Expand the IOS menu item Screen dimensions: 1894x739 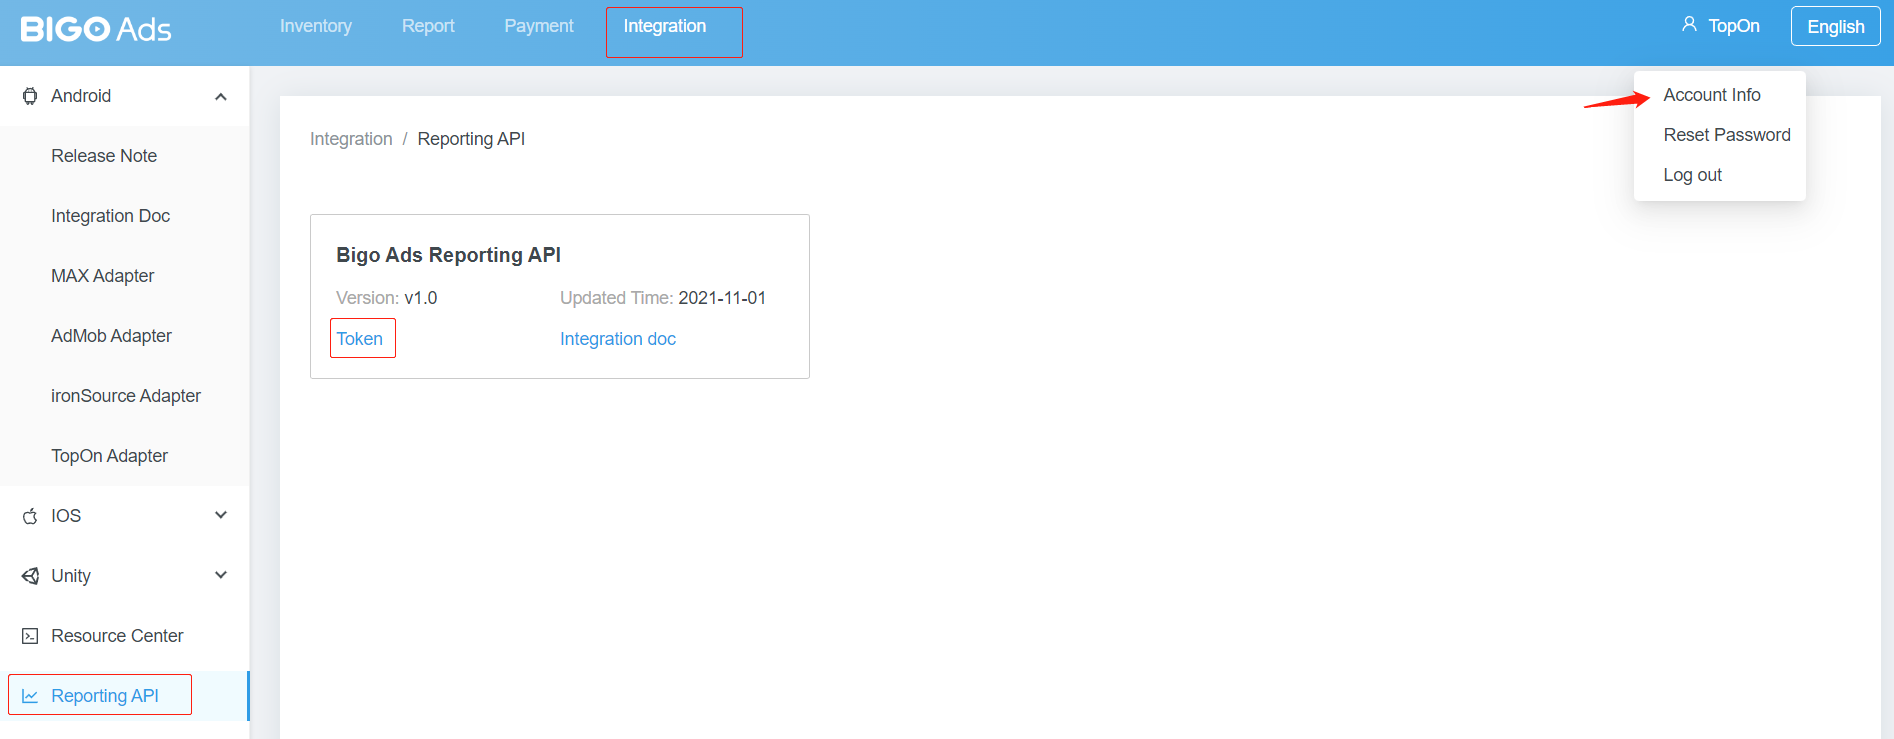124,516
